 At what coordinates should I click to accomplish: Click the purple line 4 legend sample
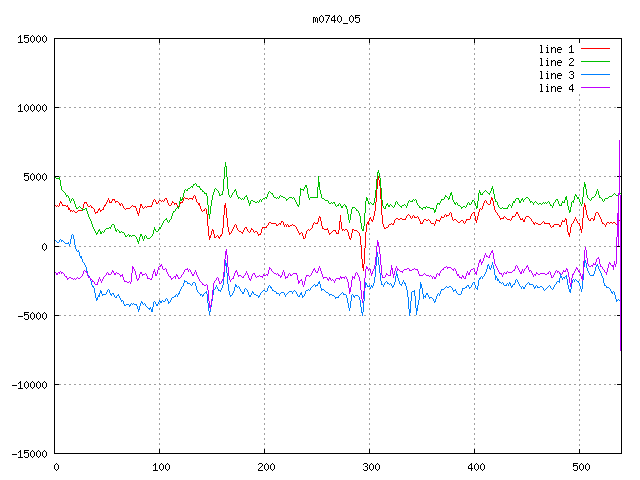point(596,88)
